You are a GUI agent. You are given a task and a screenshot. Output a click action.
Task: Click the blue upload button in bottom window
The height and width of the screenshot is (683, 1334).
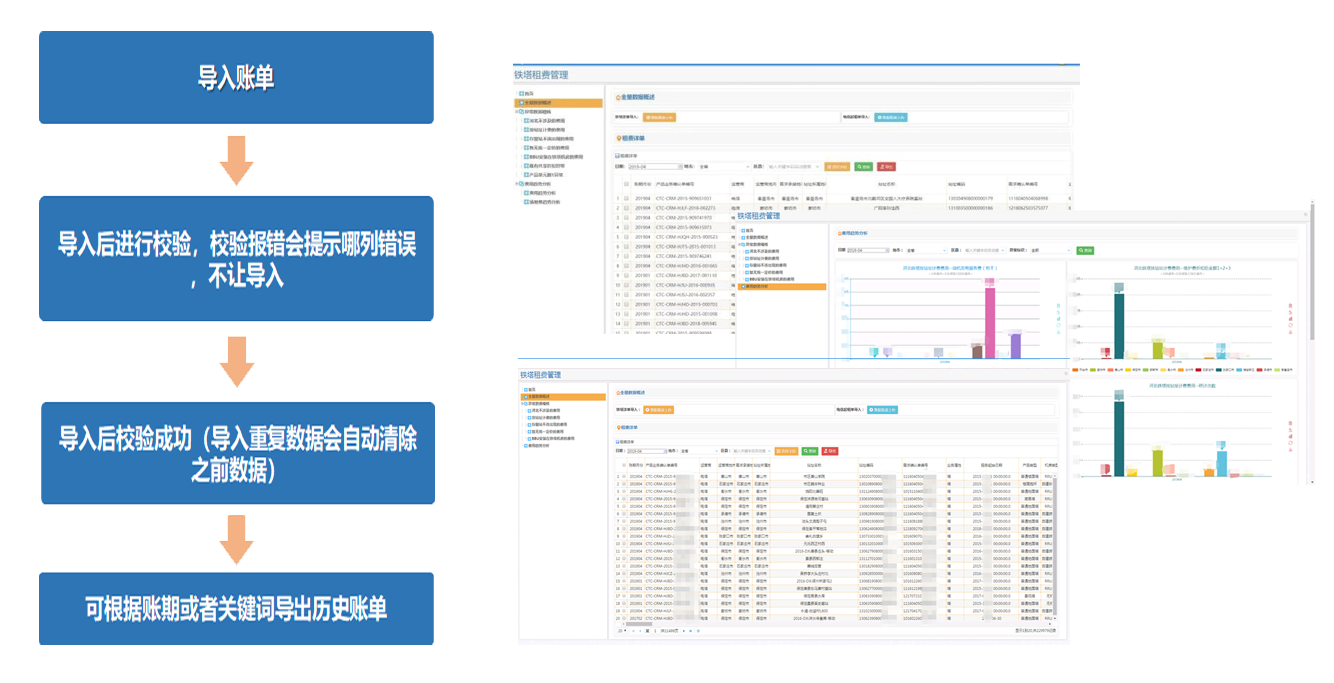[x=882, y=409]
